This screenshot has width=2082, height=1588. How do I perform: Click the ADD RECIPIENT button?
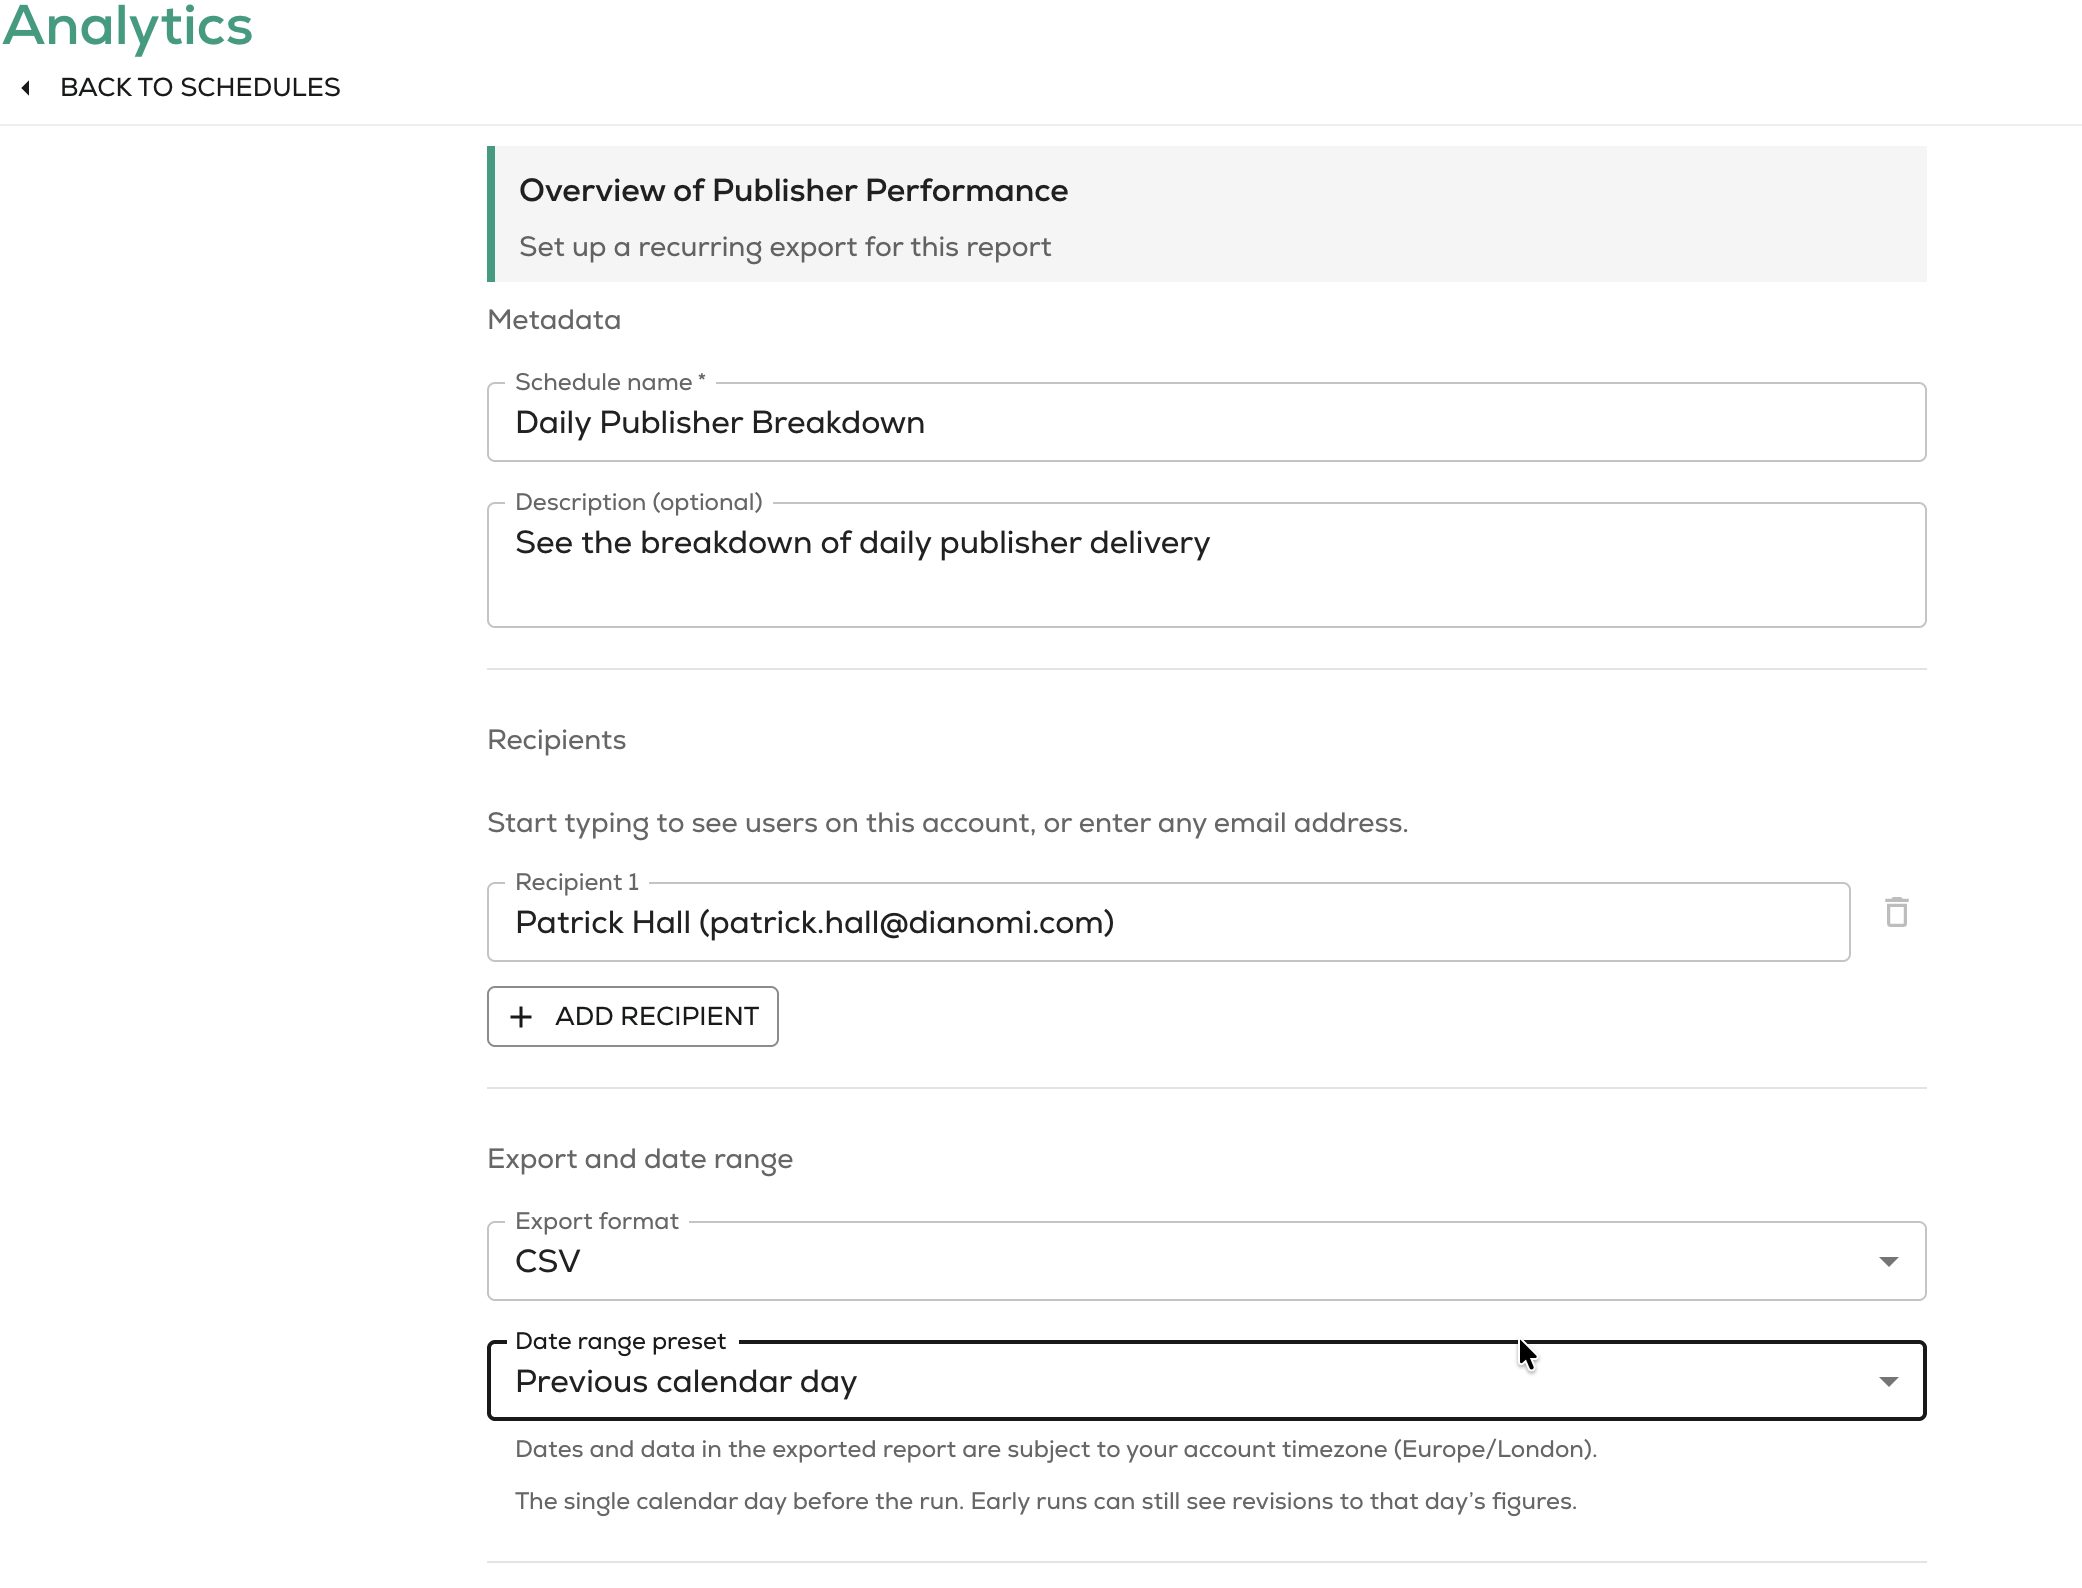tap(633, 1017)
